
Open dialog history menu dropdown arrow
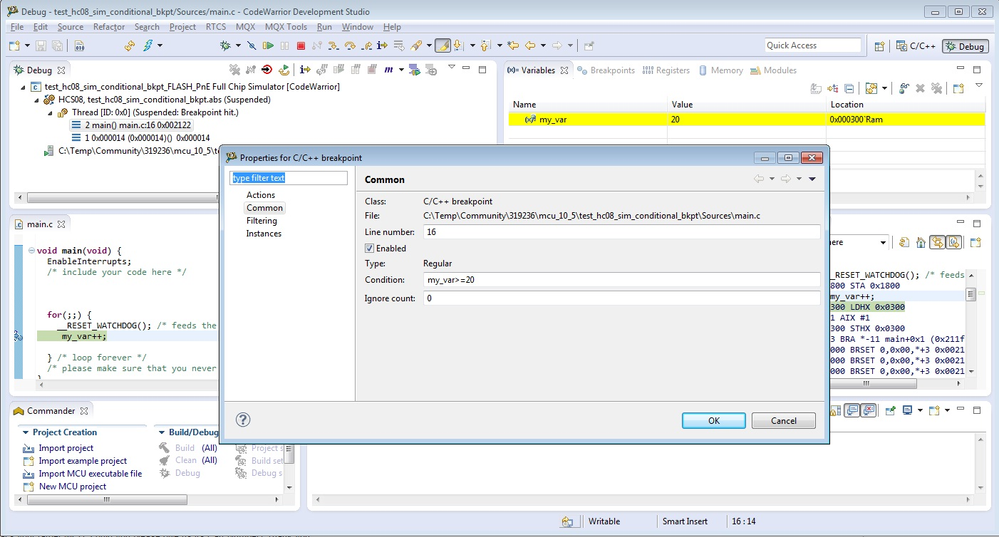click(x=812, y=179)
